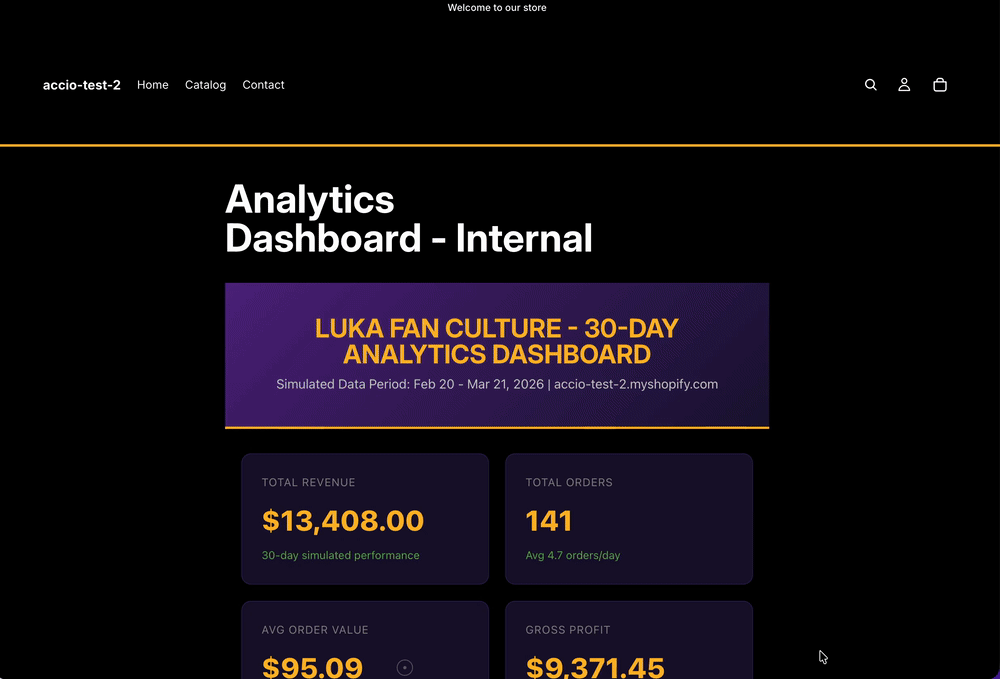Screen dimensions: 1000x679
Task: Select the Avg Order Value card label
Action: pos(315,630)
